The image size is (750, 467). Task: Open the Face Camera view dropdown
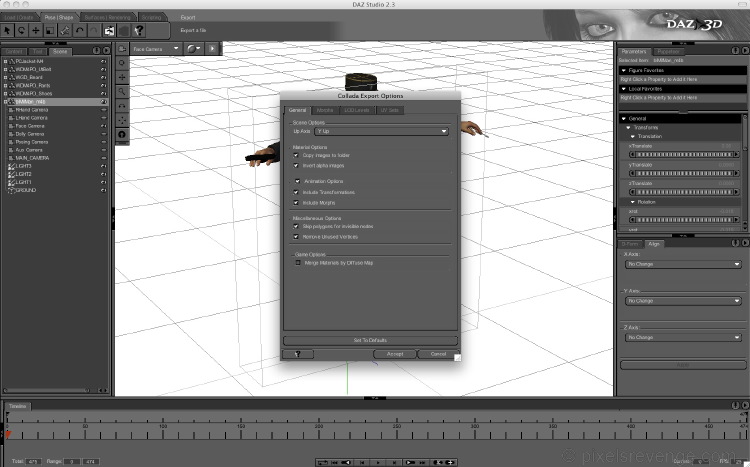tap(155, 49)
